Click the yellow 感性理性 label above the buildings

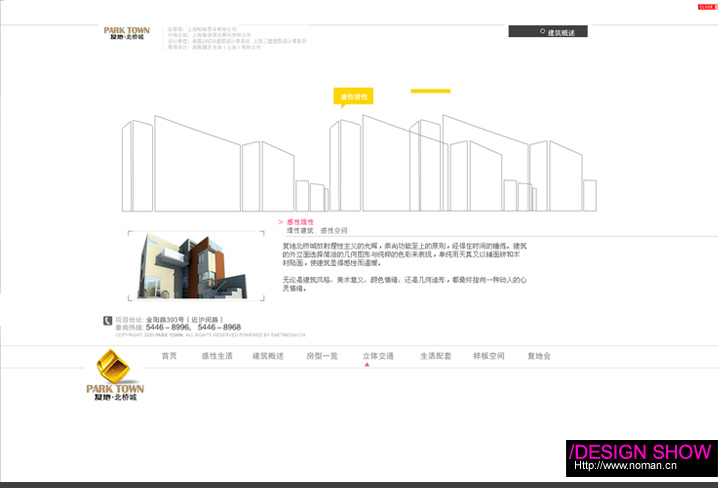354,97
